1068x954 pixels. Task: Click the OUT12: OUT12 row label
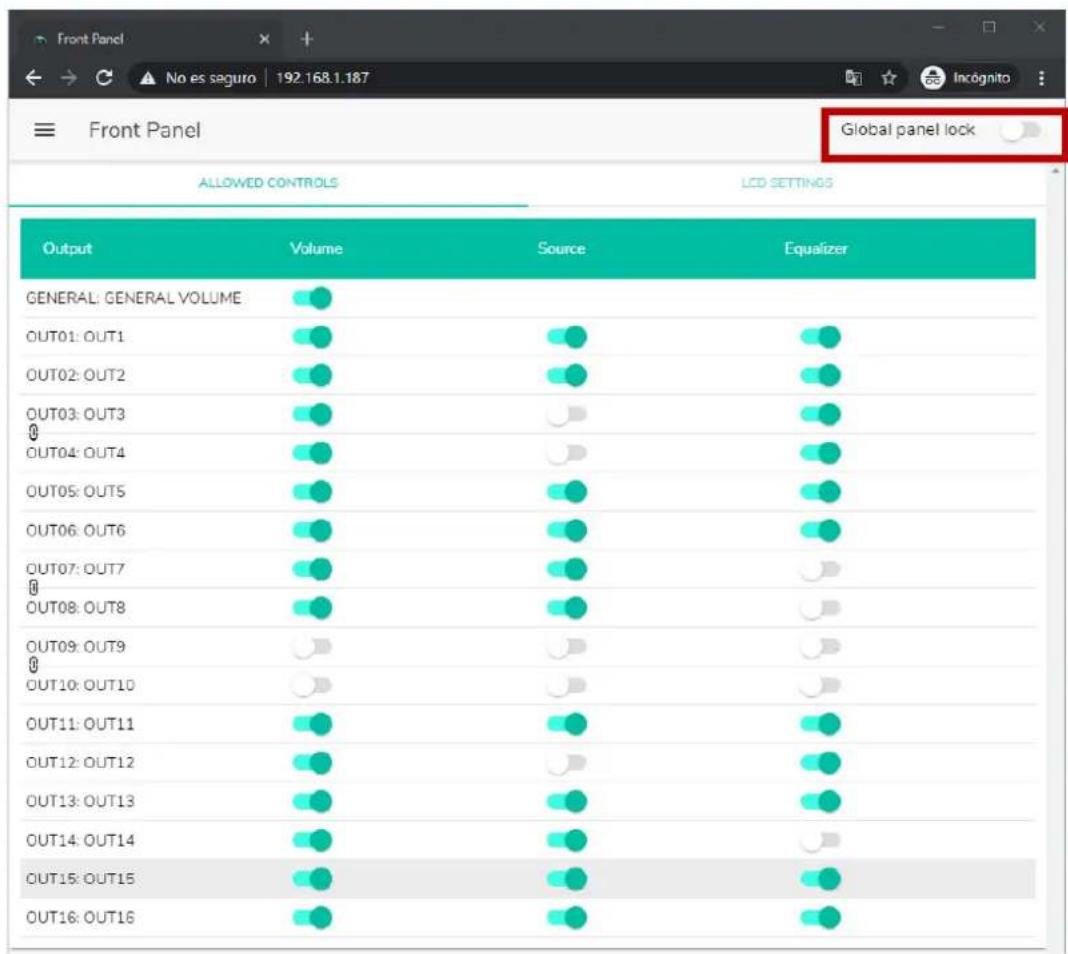[80, 763]
